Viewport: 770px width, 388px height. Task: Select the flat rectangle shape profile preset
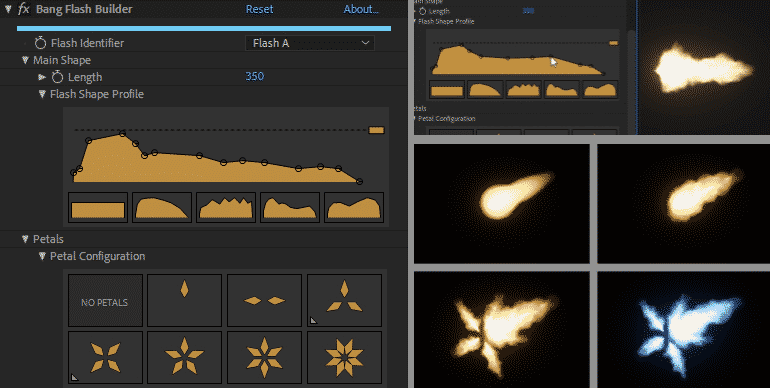click(x=98, y=208)
